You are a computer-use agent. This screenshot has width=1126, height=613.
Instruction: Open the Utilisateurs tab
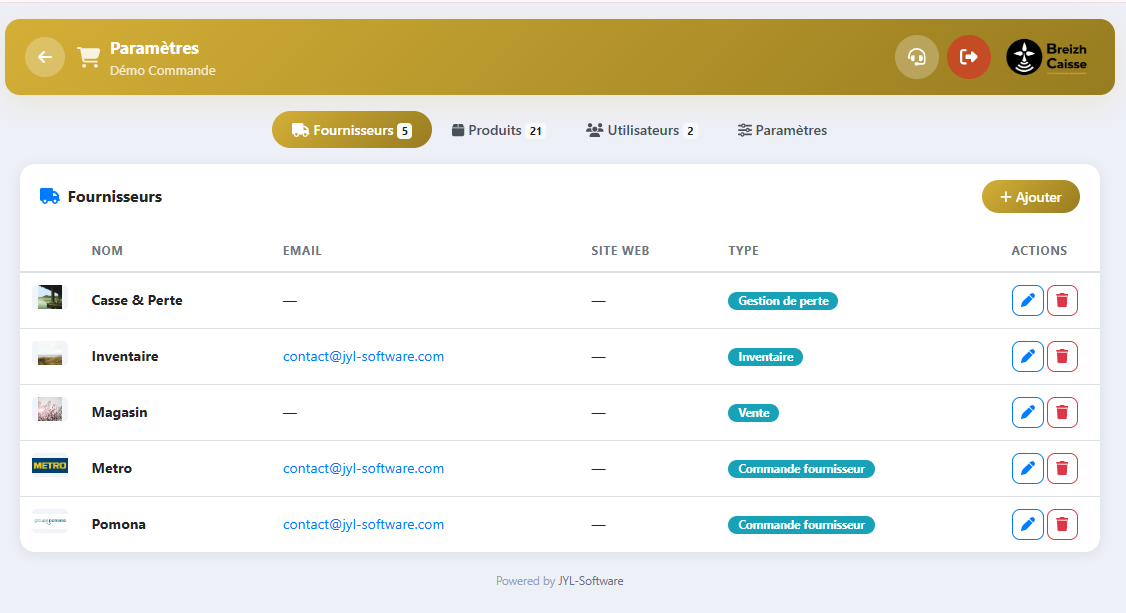click(x=641, y=130)
